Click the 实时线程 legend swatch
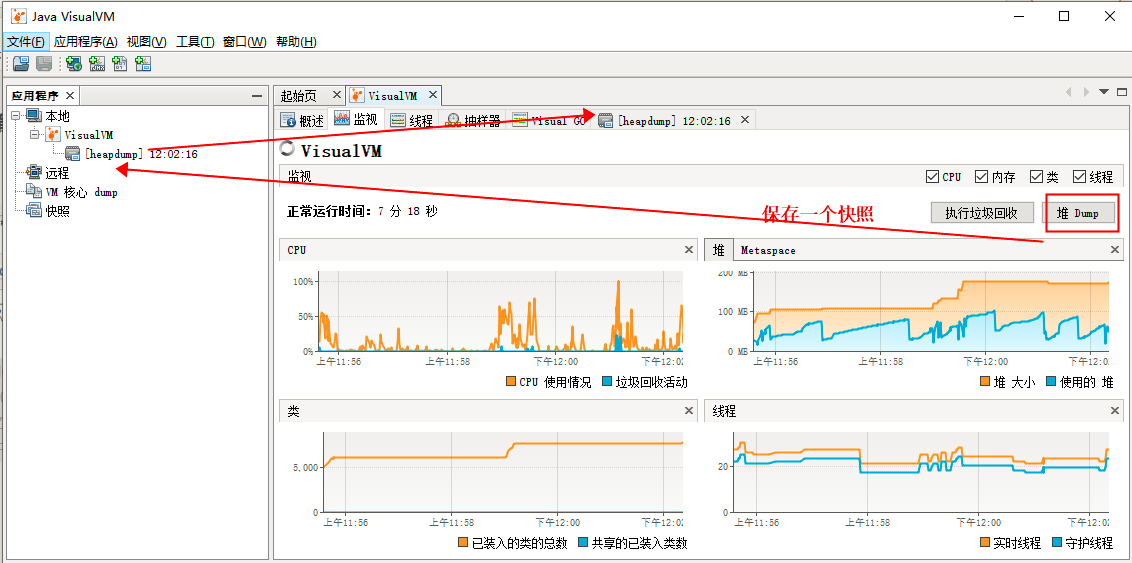1132x563 pixels. (x=985, y=542)
